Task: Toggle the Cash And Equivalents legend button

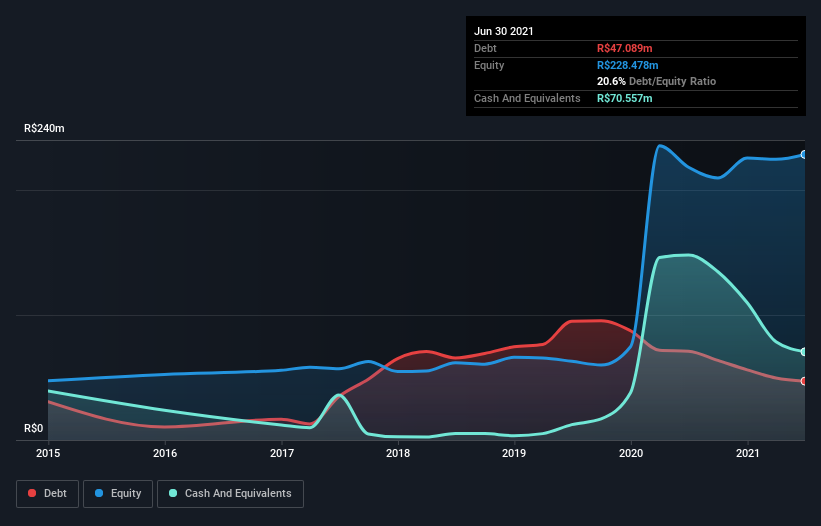Action: tap(230, 494)
